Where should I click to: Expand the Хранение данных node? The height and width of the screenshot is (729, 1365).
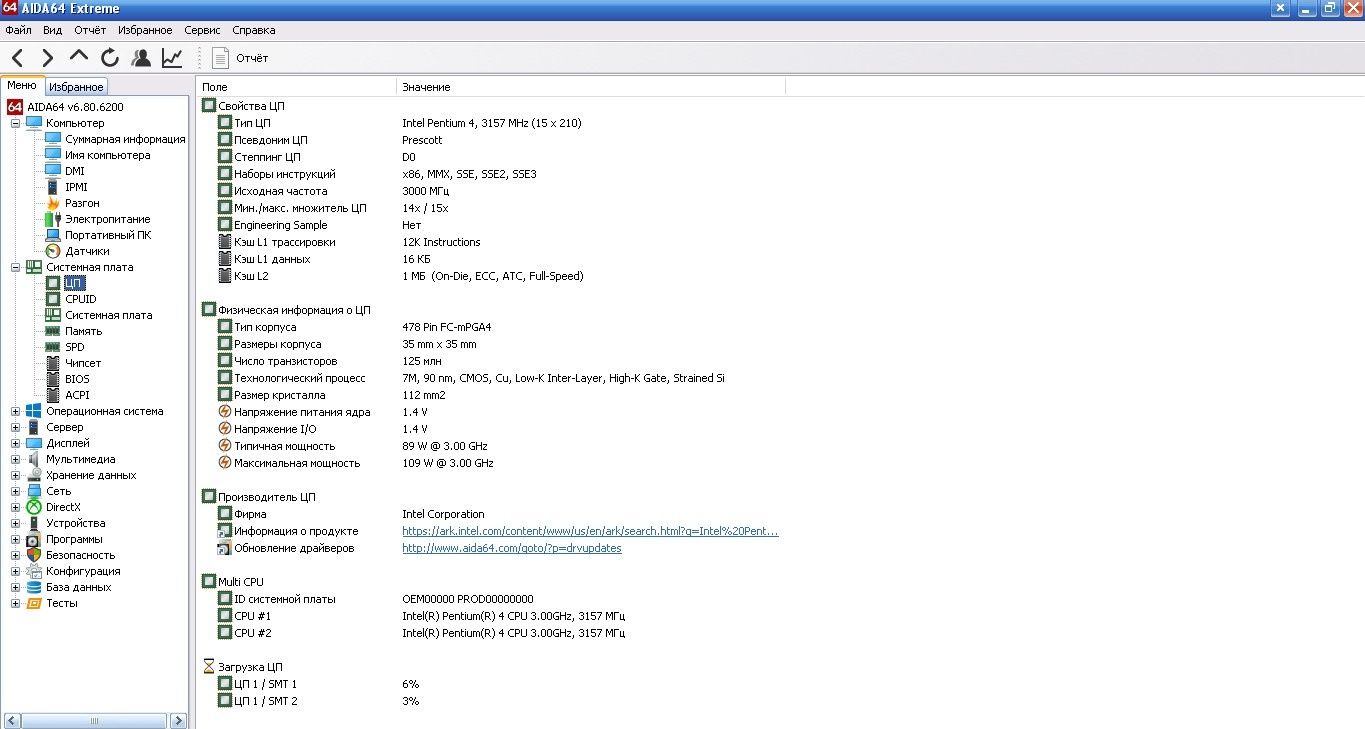tap(16, 475)
